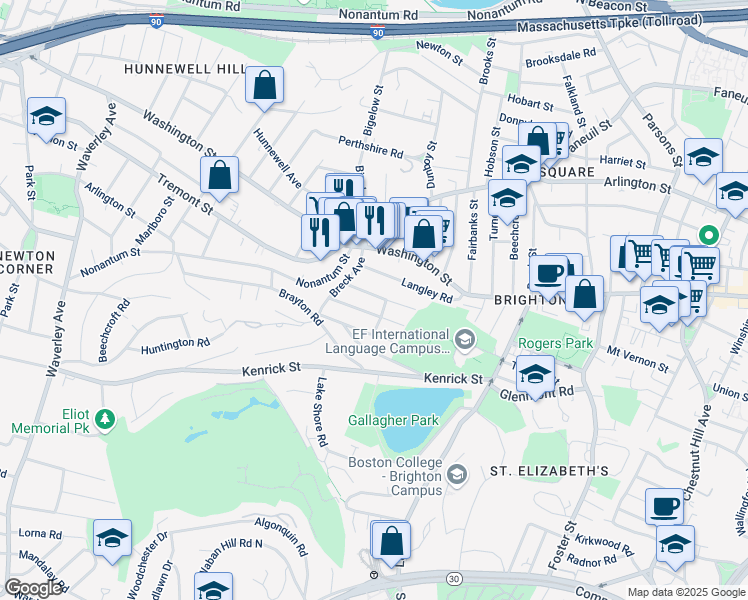Select the restaurant marker beside Nonantum St
The image size is (748, 600).
click(x=321, y=233)
